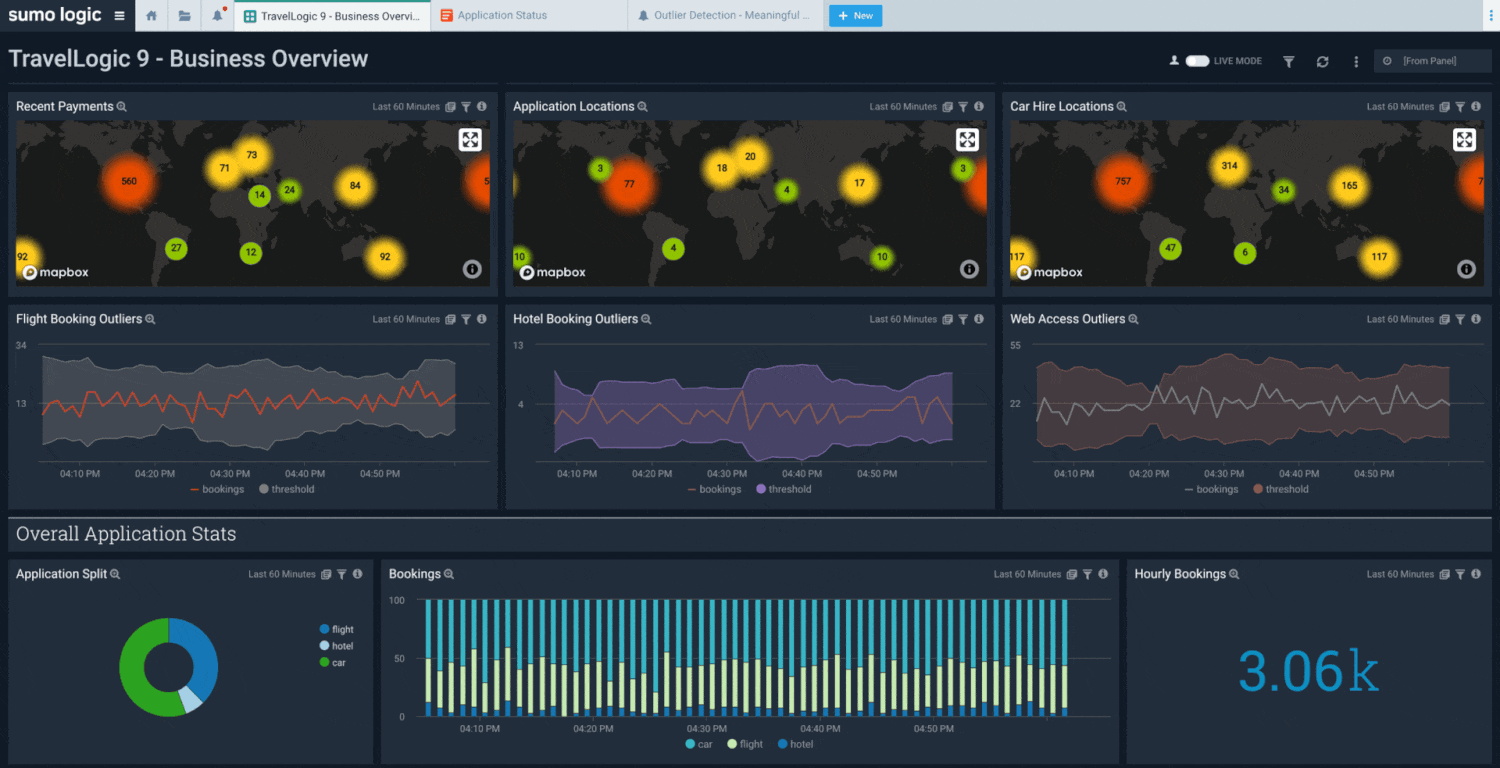Image resolution: width=1500 pixels, height=768 pixels.
Task: Filter the Bookings panel
Action: (1087, 575)
